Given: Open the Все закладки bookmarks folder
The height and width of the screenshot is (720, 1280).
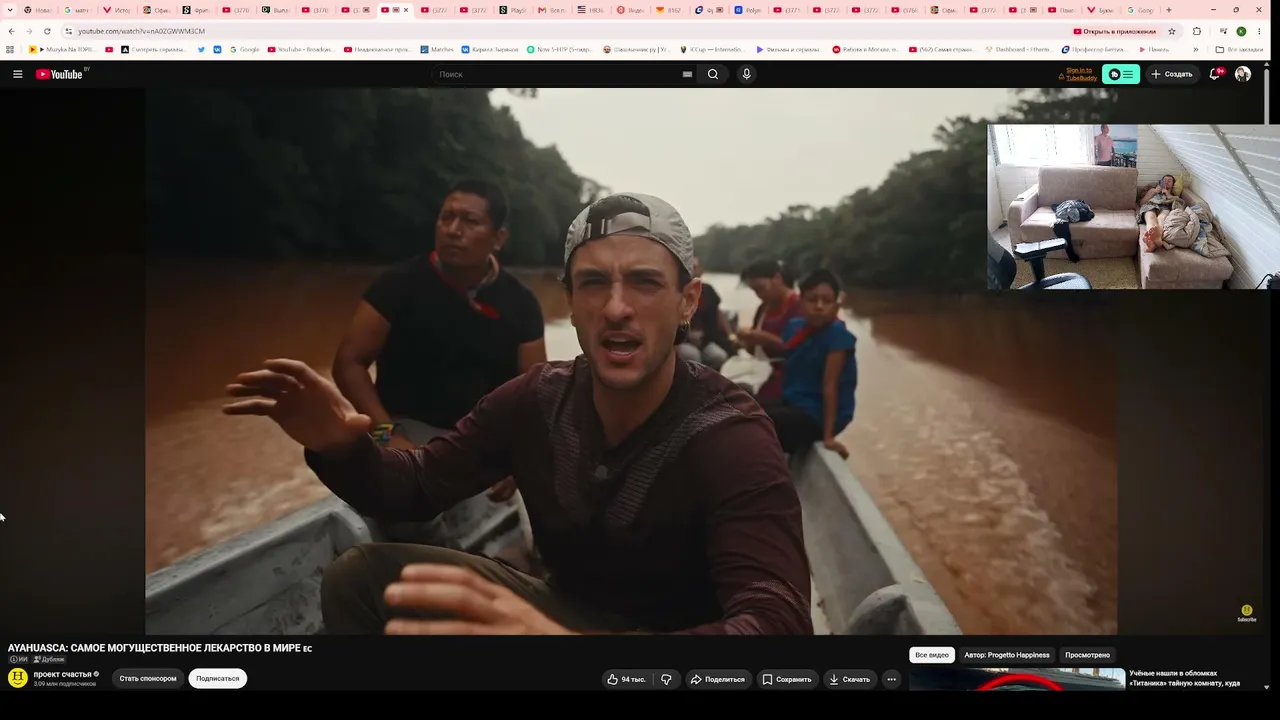Looking at the screenshot, I should pyautogui.click(x=1239, y=49).
